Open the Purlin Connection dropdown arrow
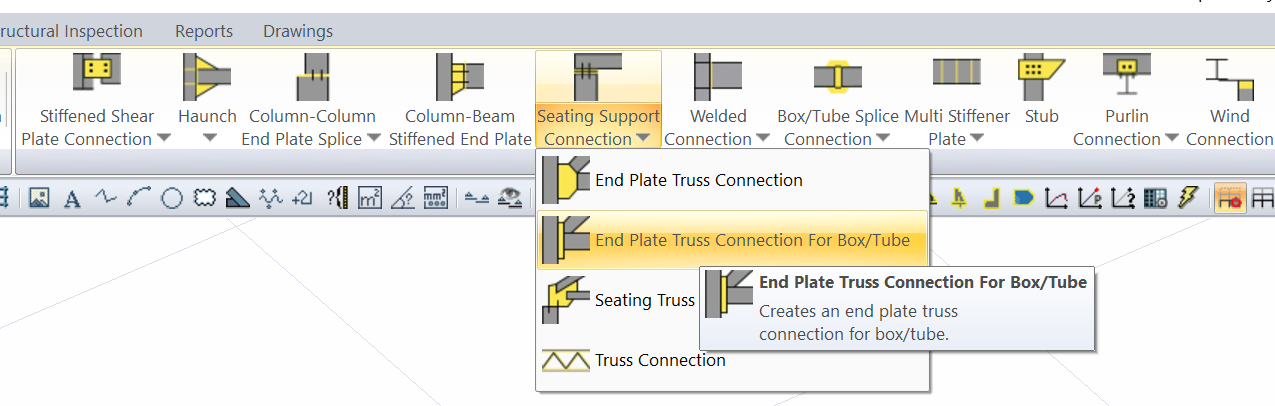Image resolution: width=1275 pixels, height=406 pixels. (x=1171, y=139)
